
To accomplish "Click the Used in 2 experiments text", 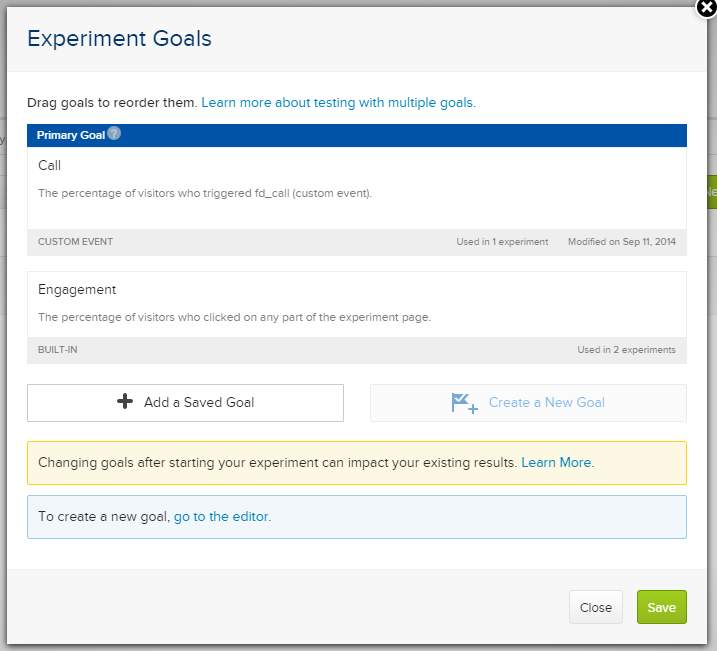I will coord(626,350).
